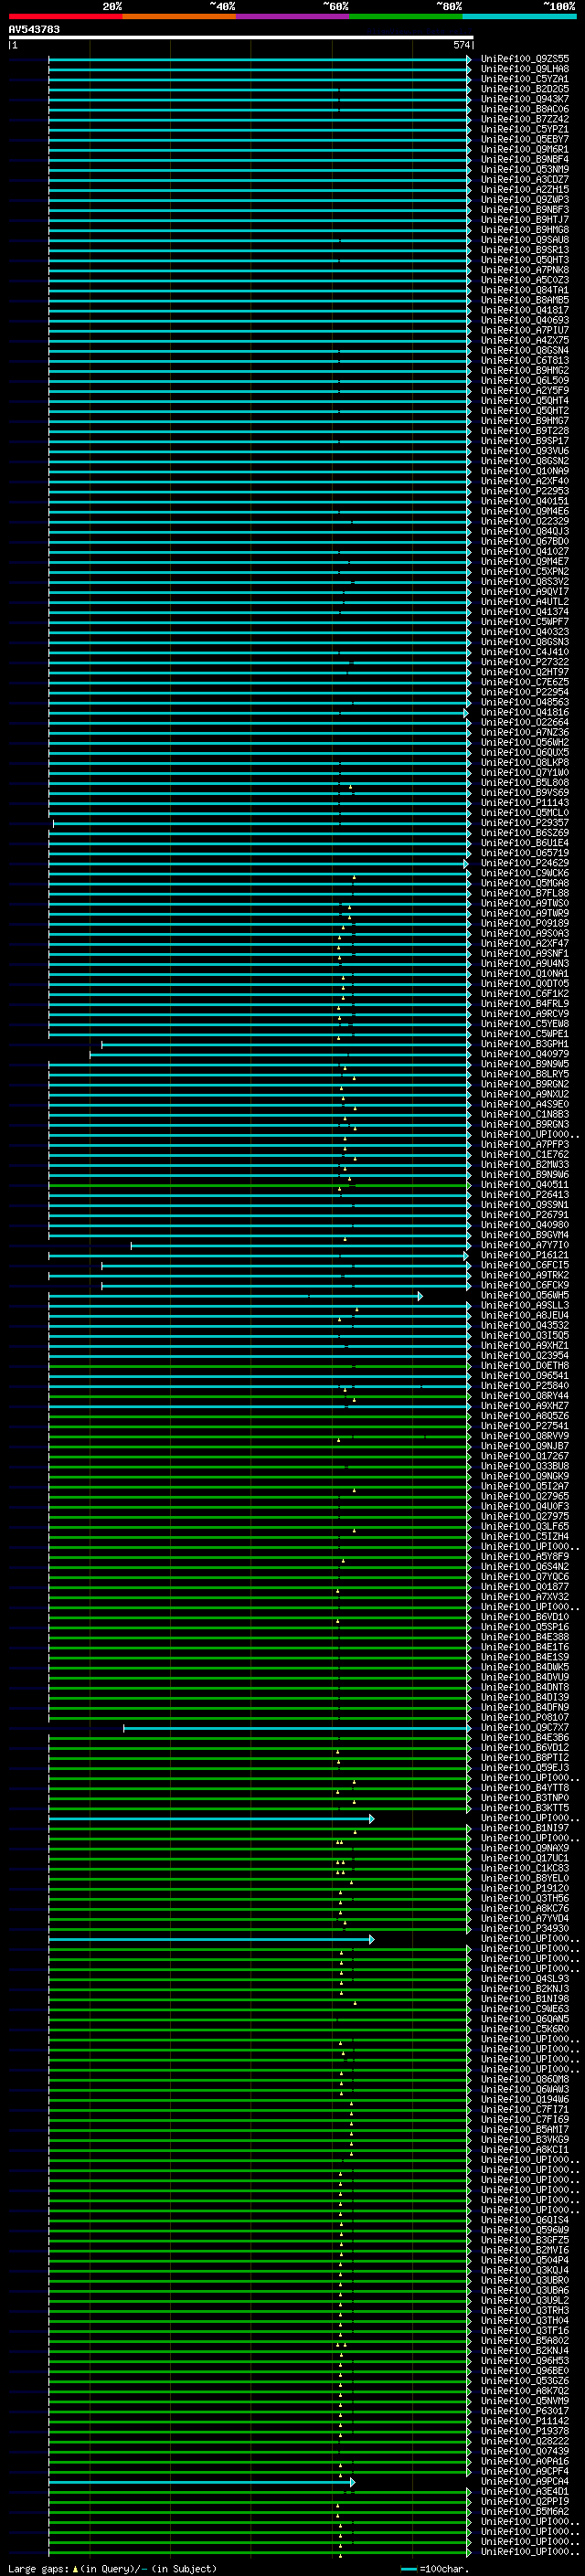Click the red 20% identity color bar
The width and height of the screenshot is (585, 2576).
pyautogui.click(x=66, y=16)
